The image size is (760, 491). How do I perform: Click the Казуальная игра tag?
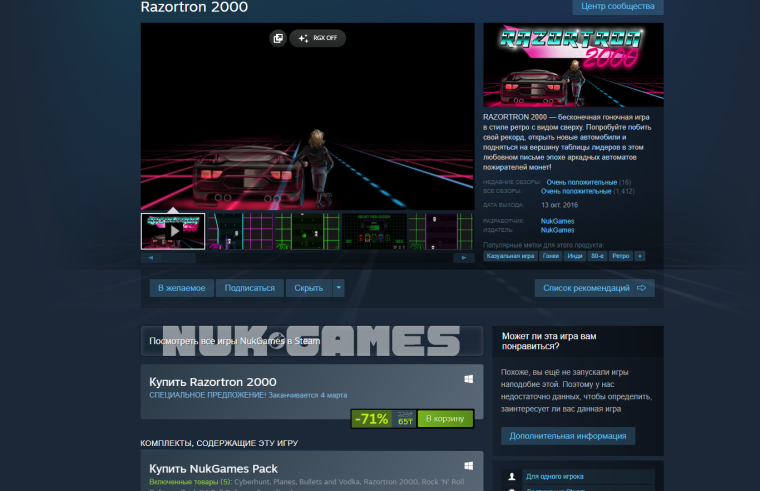pyautogui.click(x=510, y=256)
